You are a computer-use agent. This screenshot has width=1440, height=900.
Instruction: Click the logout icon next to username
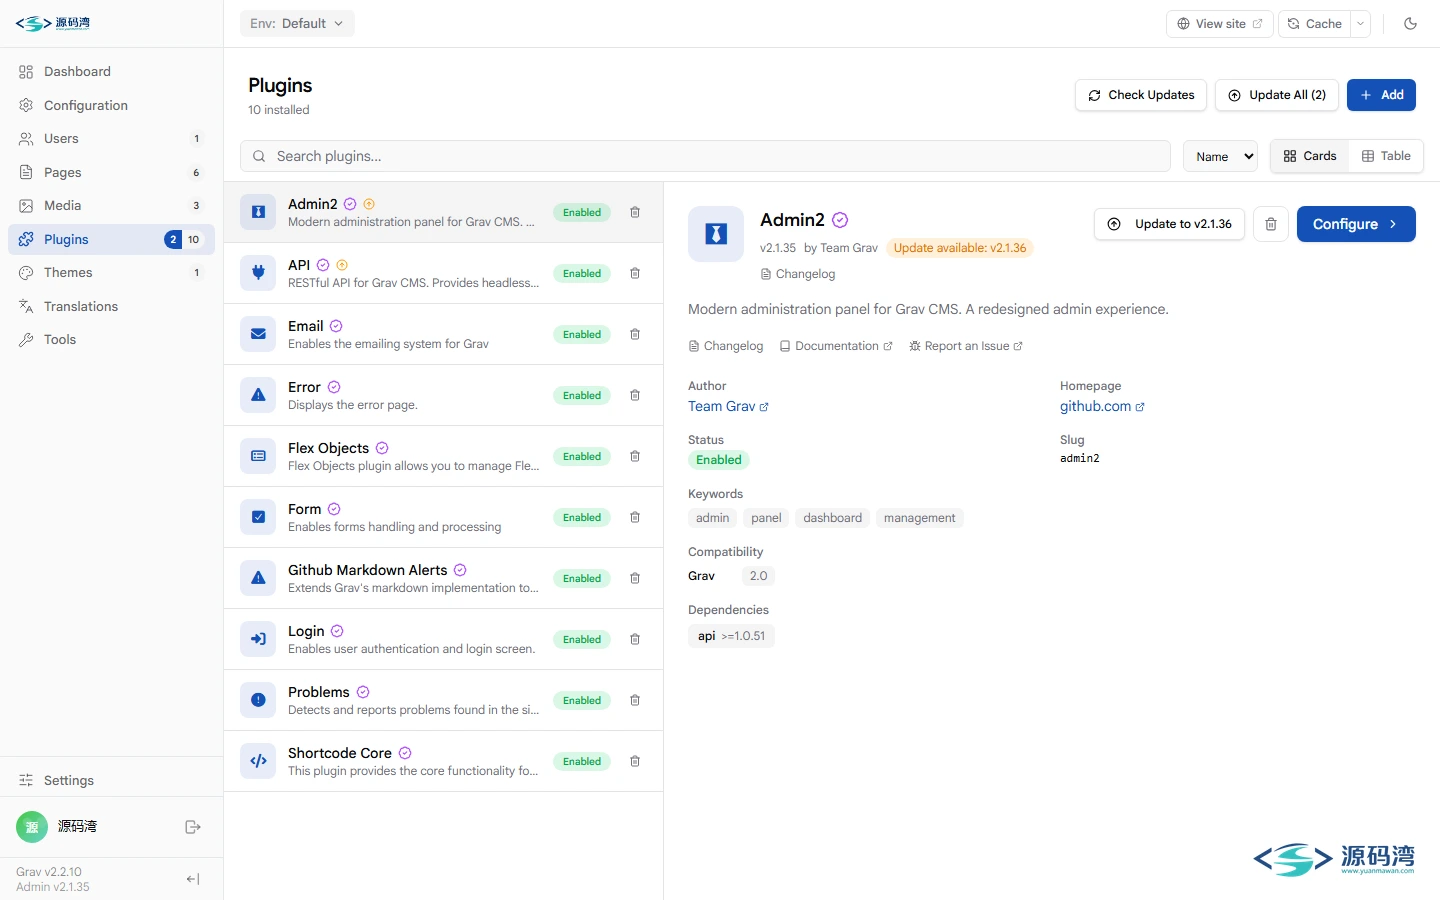point(193,827)
